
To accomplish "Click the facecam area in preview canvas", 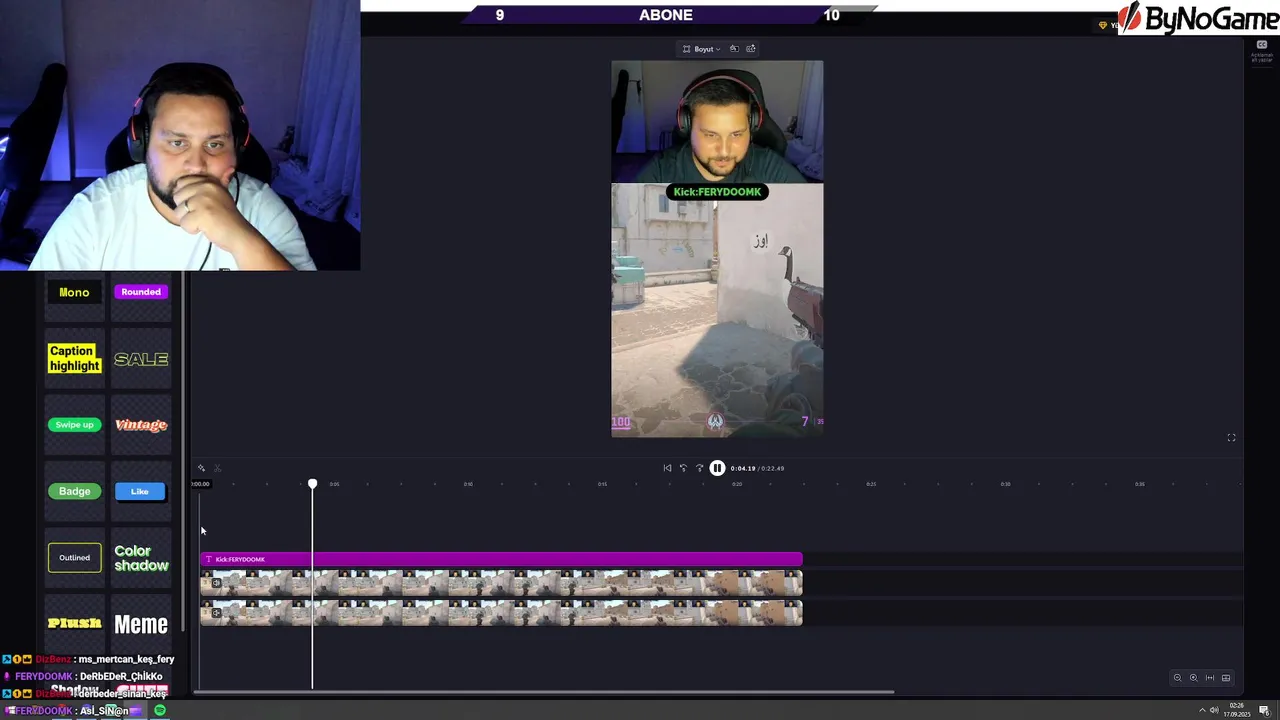I will click(x=717, y=121).
